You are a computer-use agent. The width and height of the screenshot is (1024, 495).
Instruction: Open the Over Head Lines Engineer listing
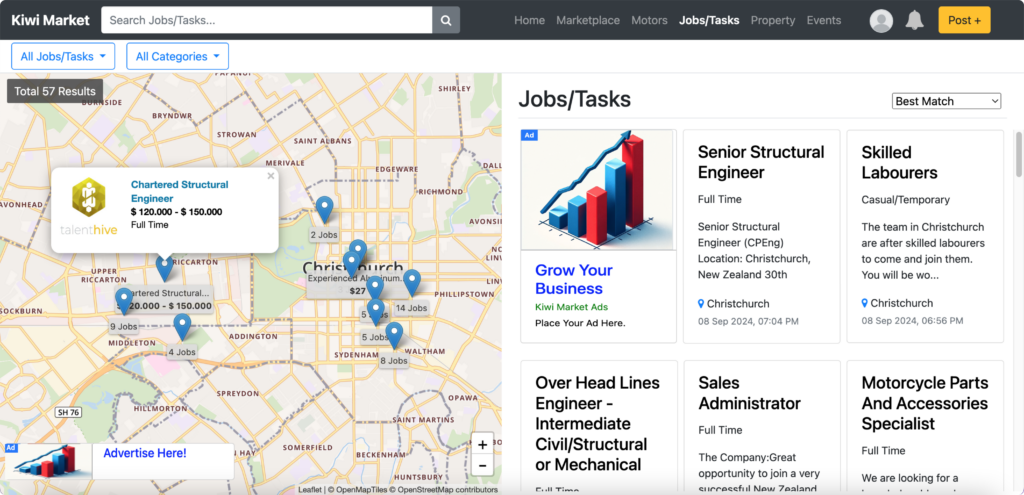coord(597,423)
